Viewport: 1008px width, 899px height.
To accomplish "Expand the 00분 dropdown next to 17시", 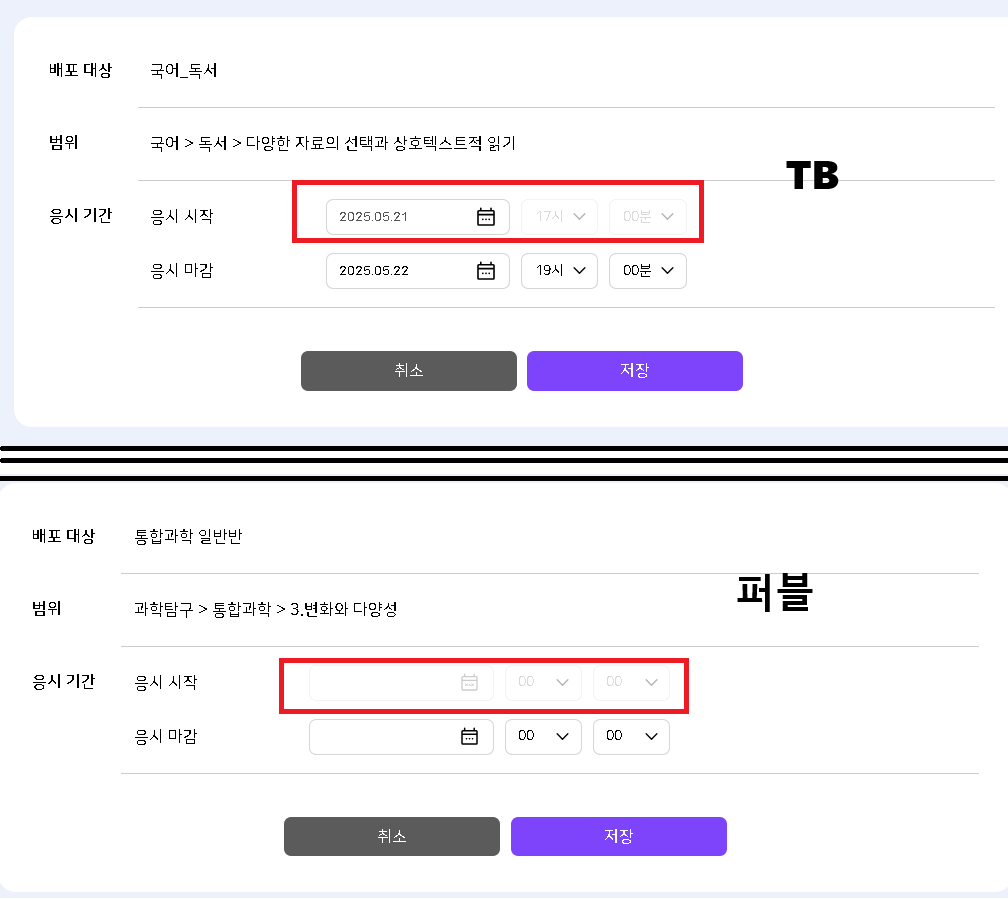I will 647,217.
